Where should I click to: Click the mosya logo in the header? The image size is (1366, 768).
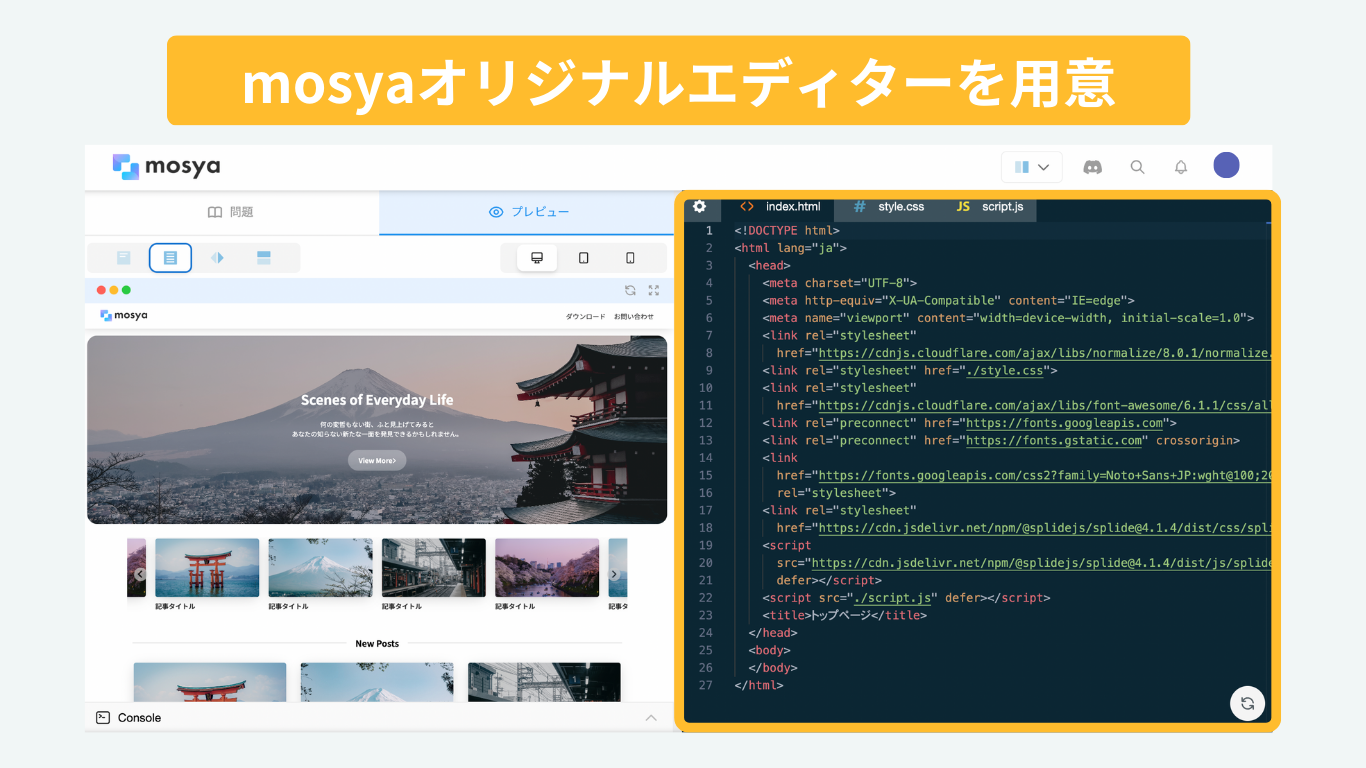tap(165, 166)
